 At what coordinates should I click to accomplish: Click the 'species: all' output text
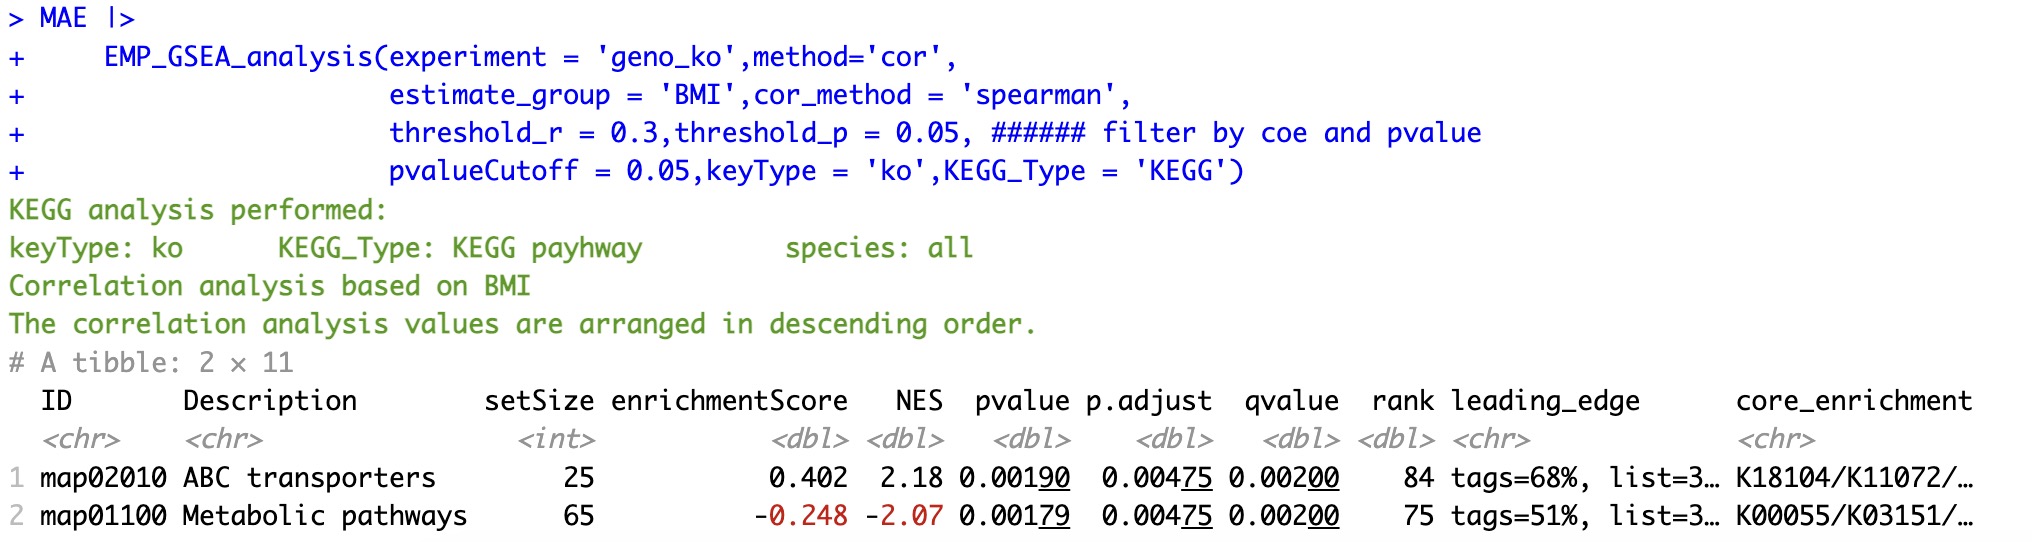878,248
